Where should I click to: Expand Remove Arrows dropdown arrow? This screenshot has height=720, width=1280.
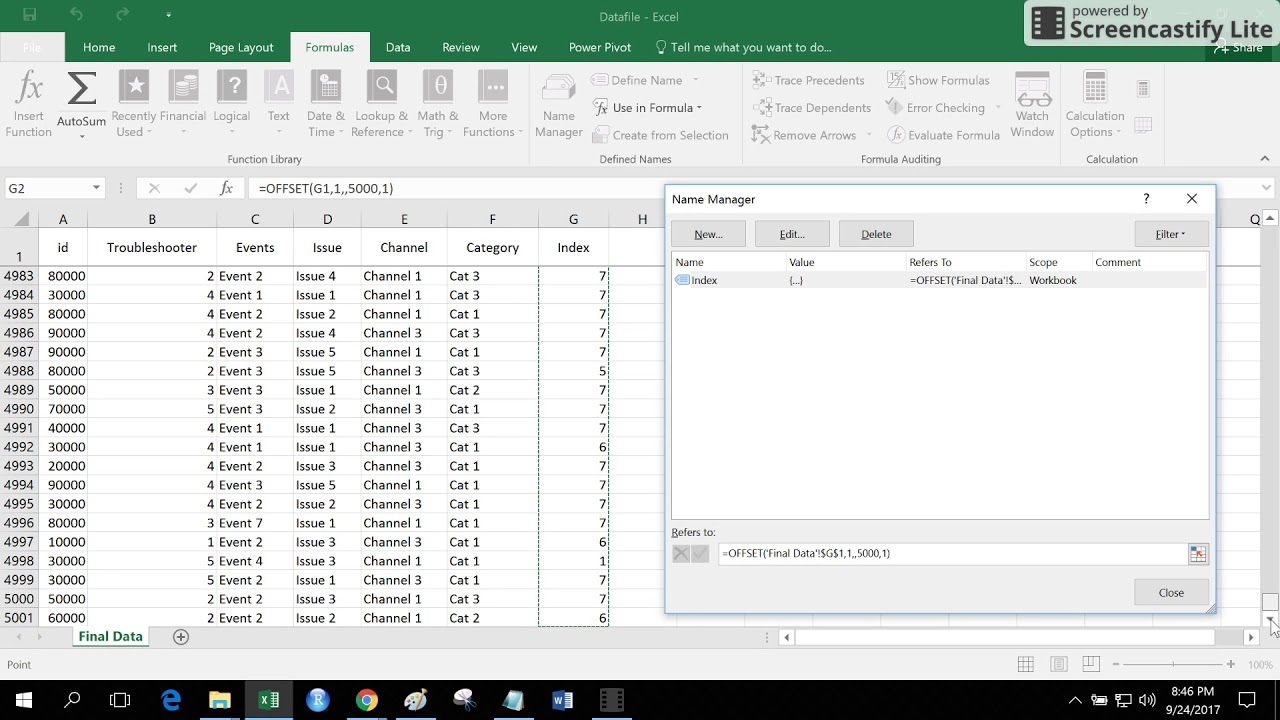(869, 135)
